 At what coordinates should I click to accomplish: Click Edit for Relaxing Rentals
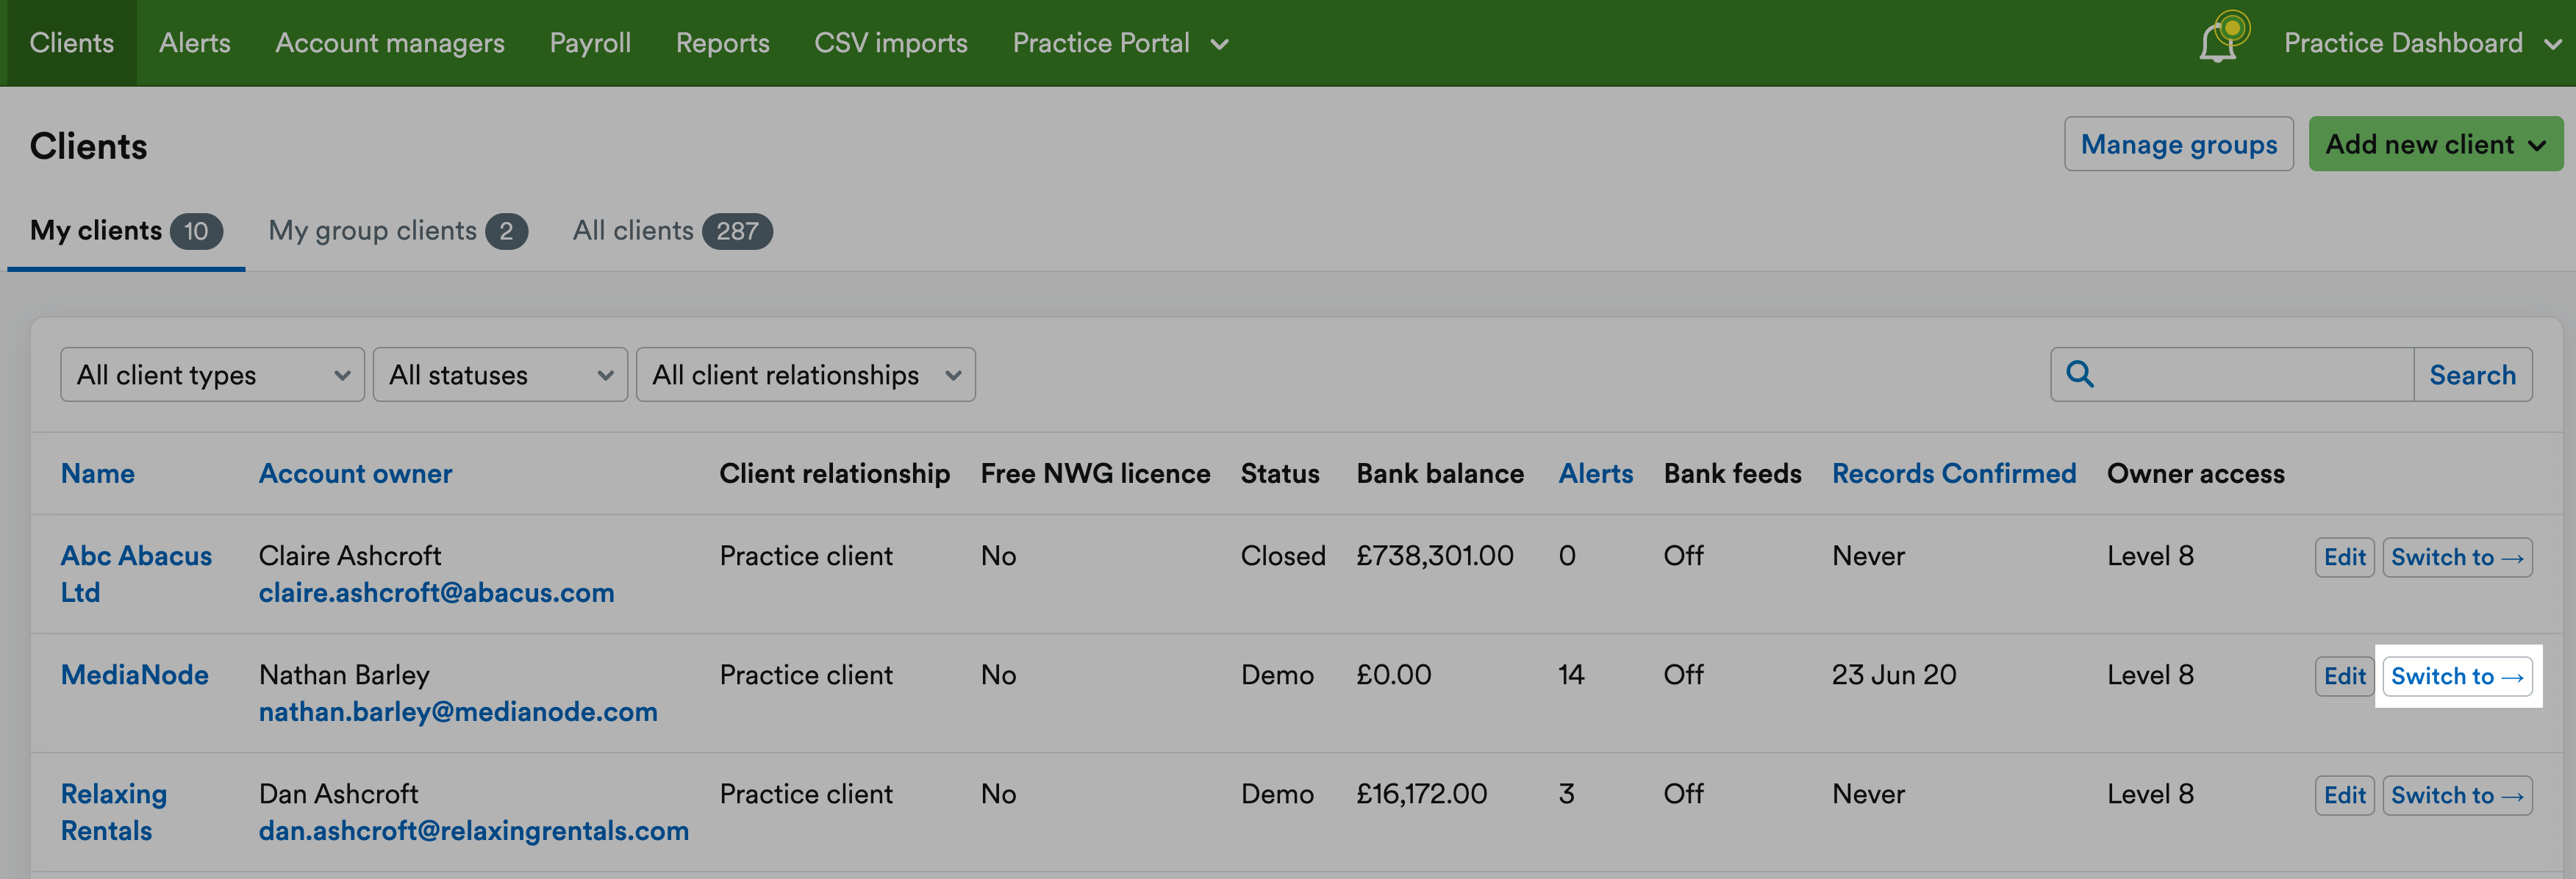[2344, 795]
